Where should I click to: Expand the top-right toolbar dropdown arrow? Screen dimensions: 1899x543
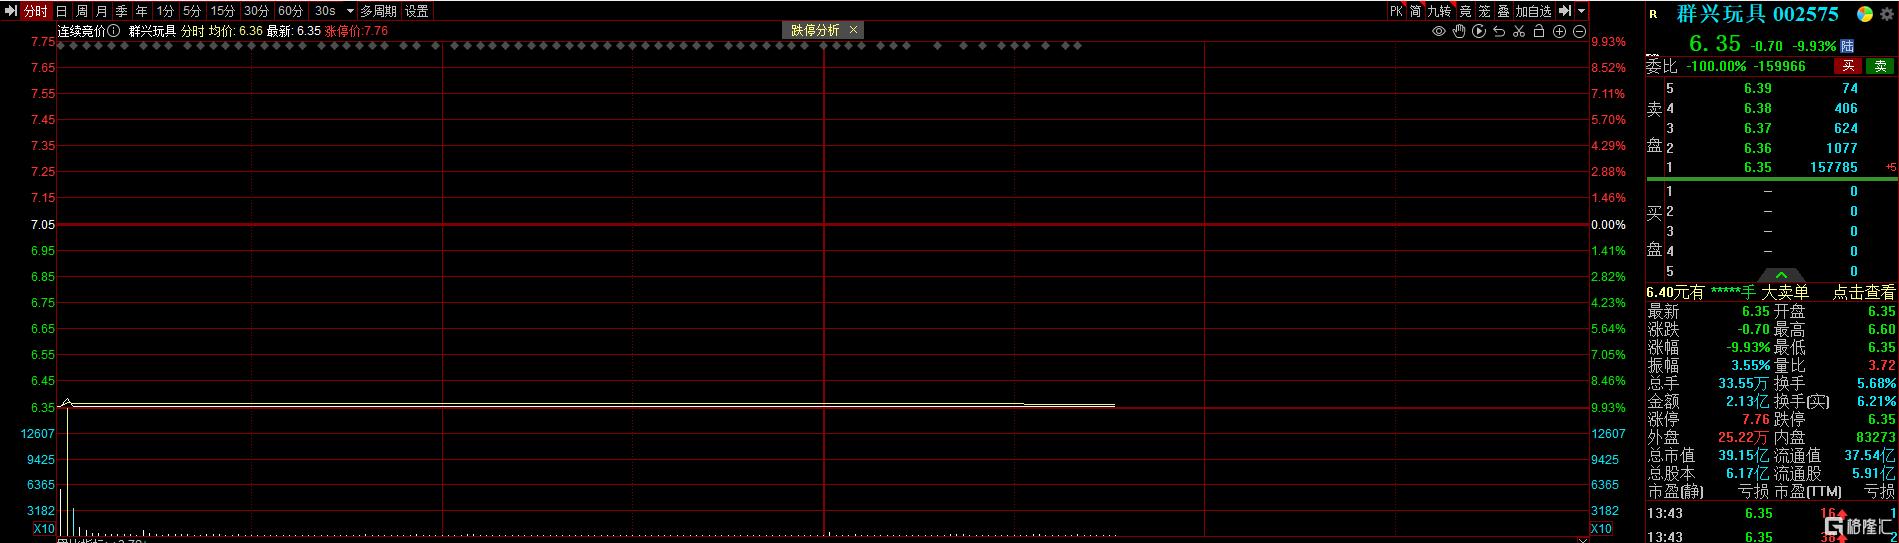[x=1581, y=11]
